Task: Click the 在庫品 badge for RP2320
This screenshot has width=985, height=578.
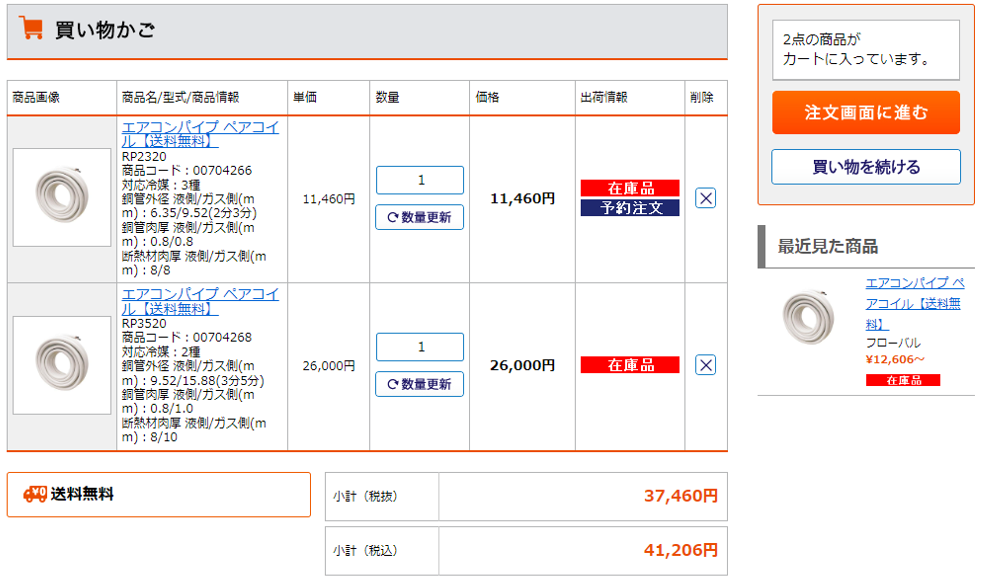Action: coord(630,188)
